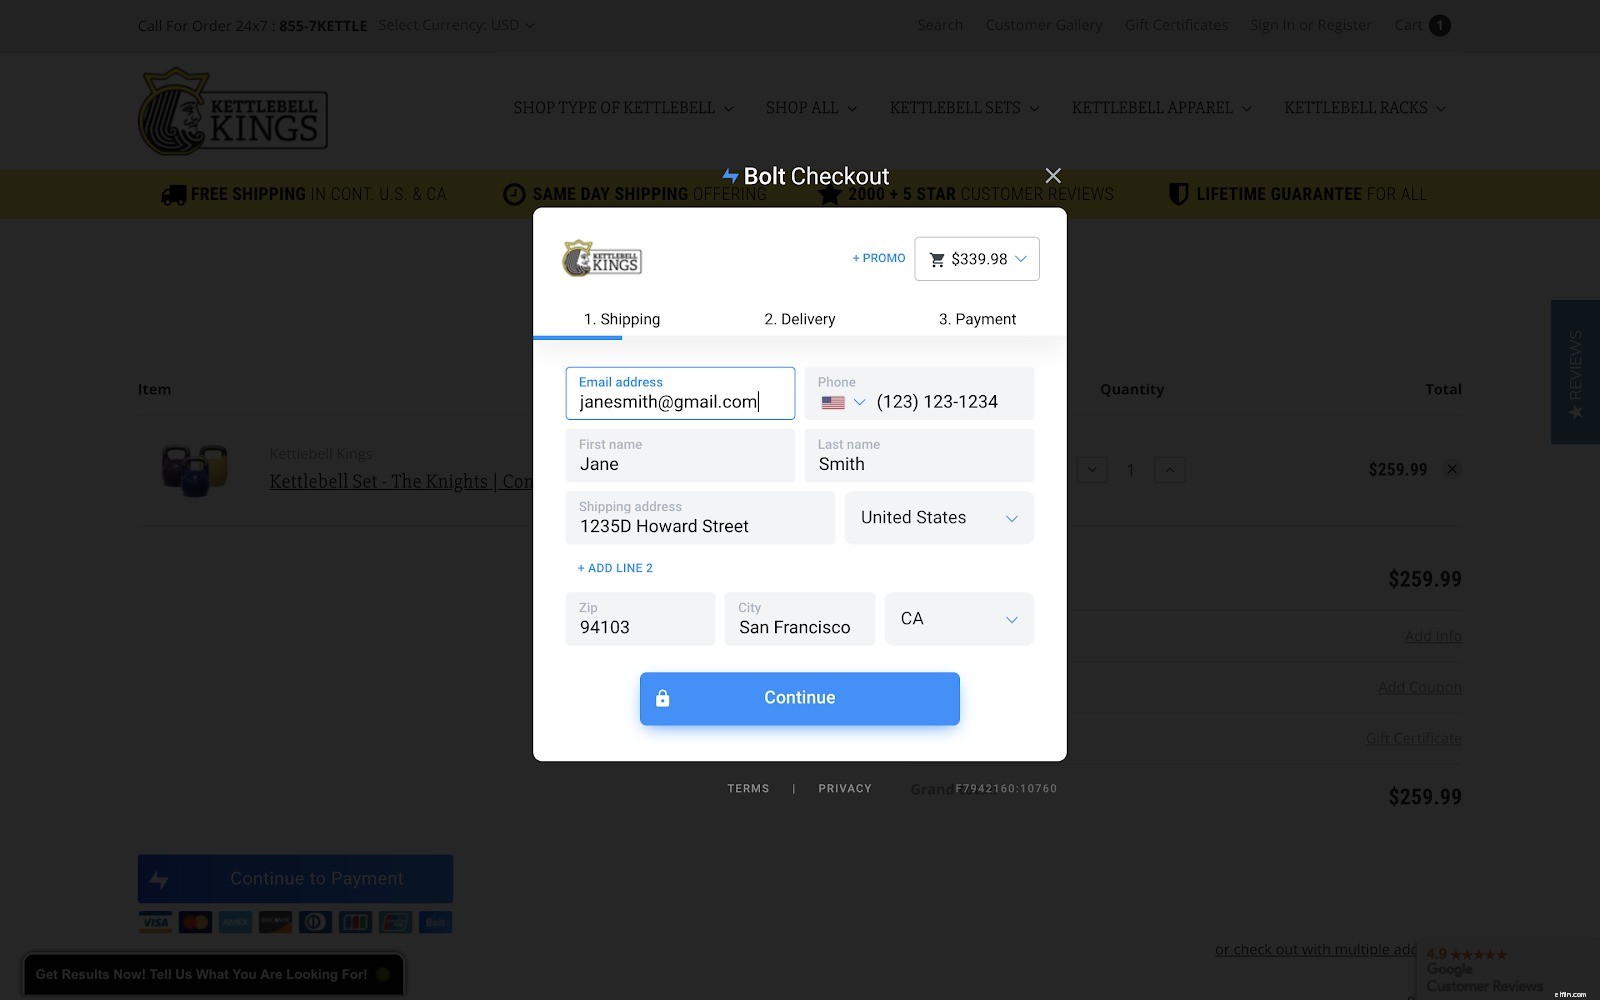The image size is (1600, 1000).
Task: Switch to the Payment tab
Action: coord(977,318)
